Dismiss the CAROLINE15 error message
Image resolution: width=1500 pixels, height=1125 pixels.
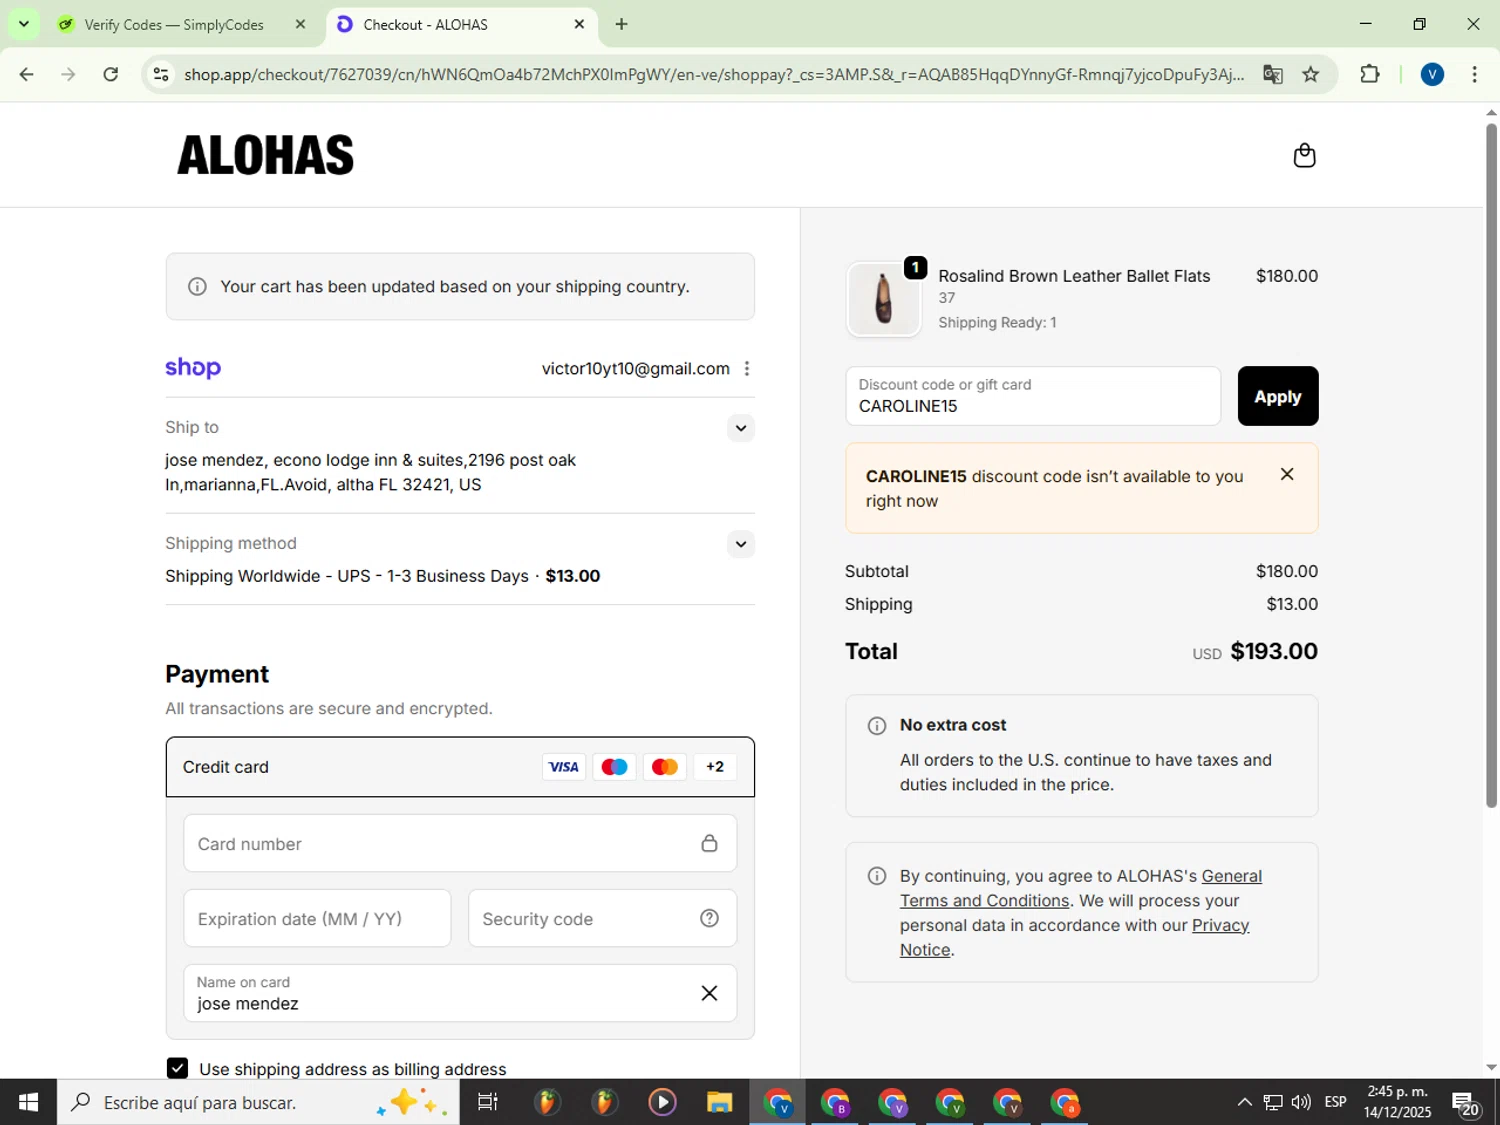(x=1287, y=474)
